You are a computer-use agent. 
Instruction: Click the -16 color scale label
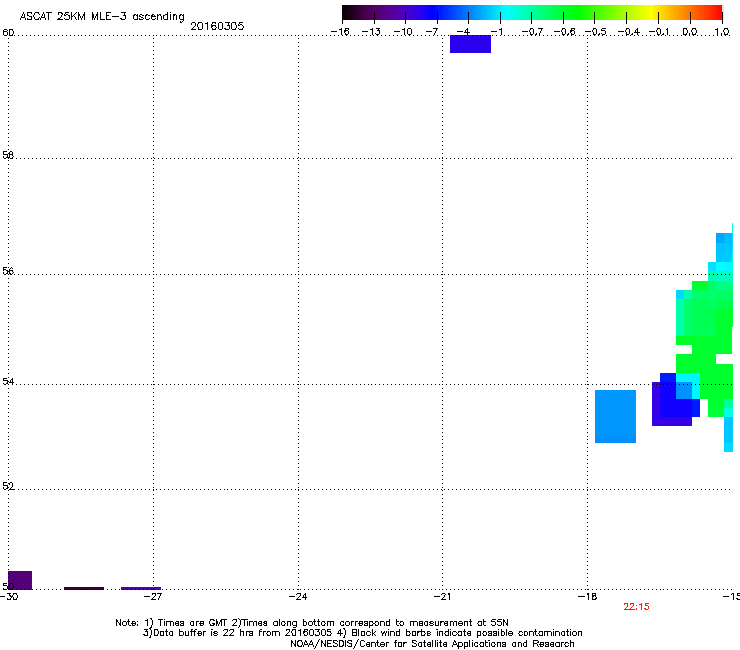(340, 32)
